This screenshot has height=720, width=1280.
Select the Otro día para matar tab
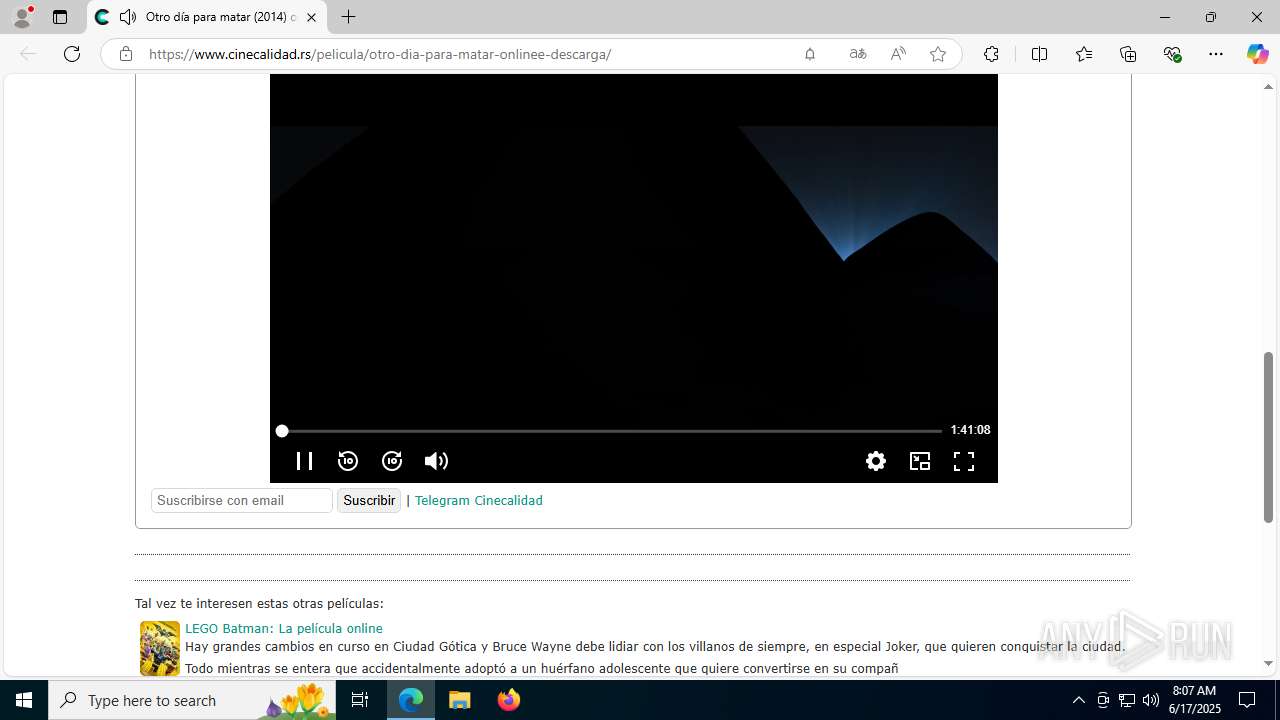tap(207, 17)
